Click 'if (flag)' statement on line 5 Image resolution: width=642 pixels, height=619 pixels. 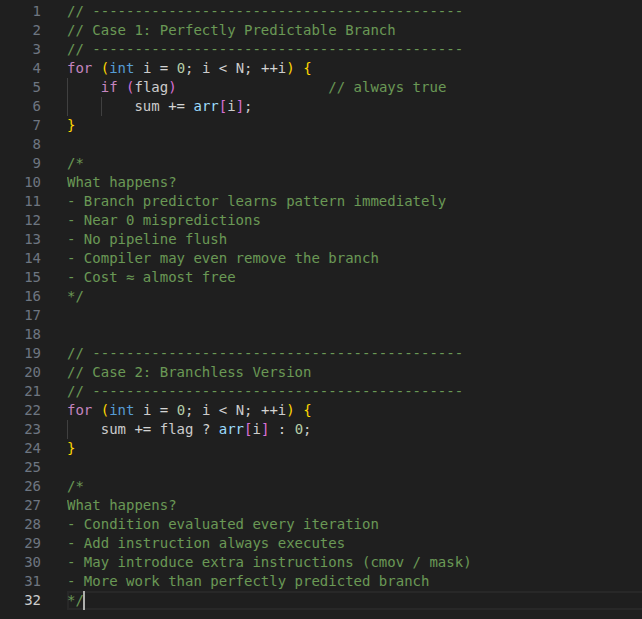[x=138, y=87]
